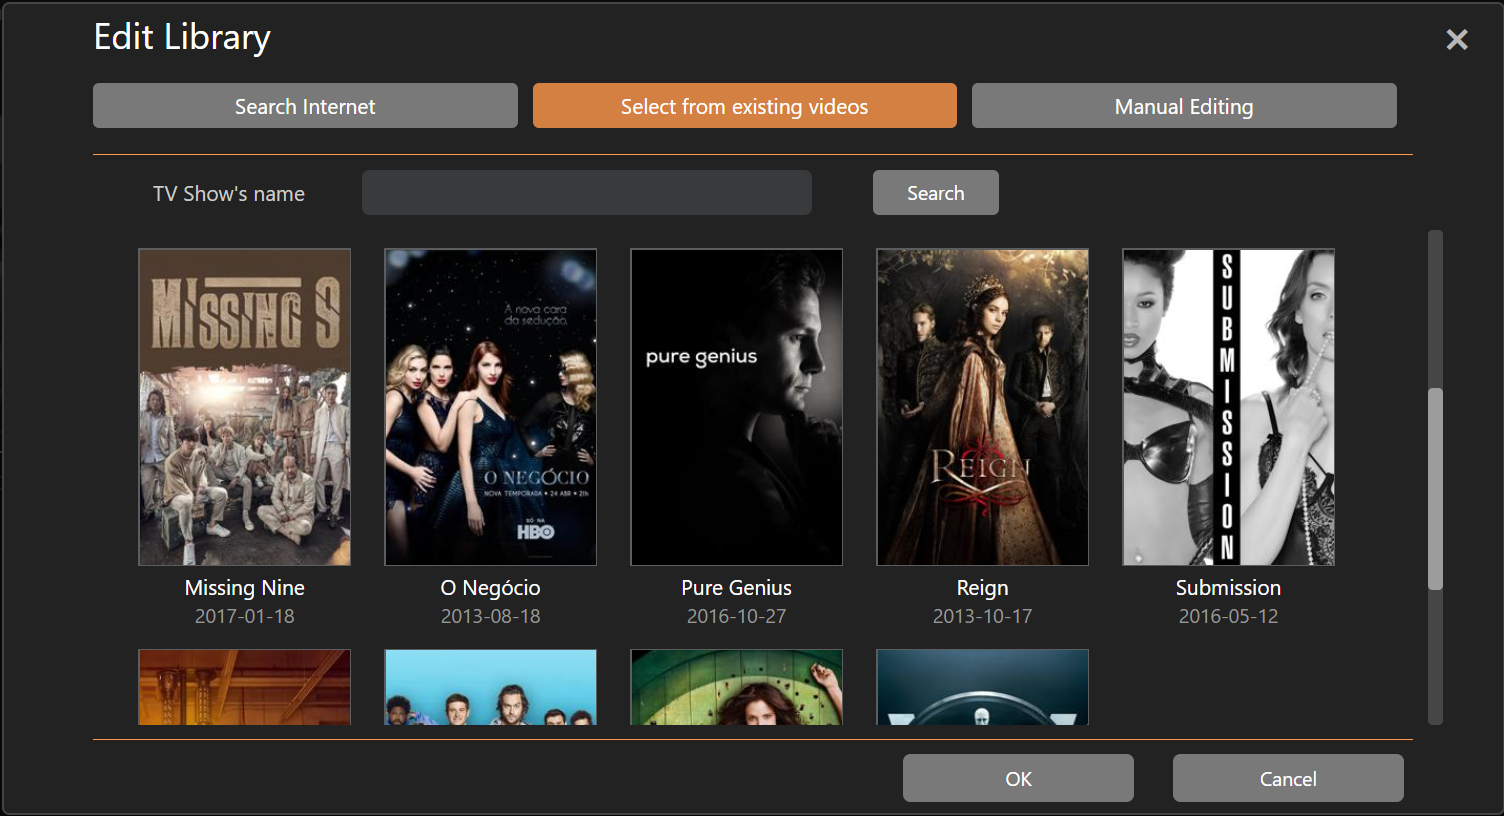
Task: Click the Submission title label
Action: click(1229, 588)
